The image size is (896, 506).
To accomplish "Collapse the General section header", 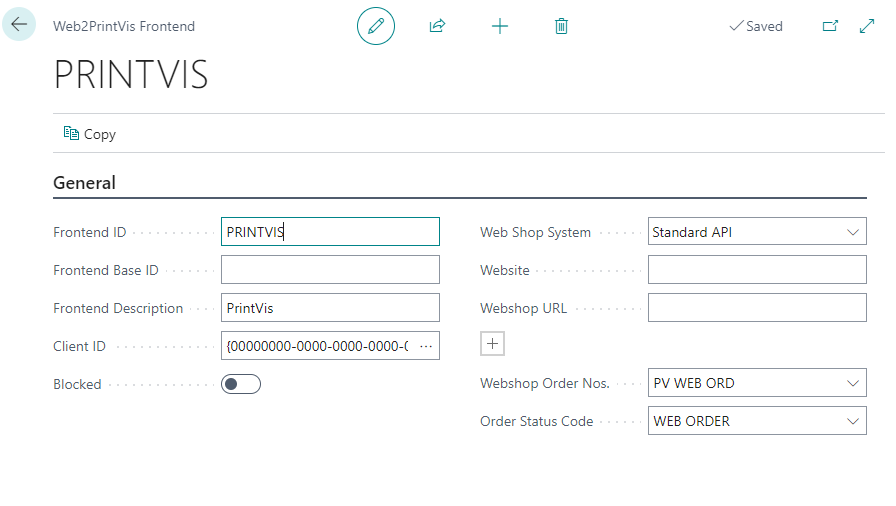I will coord(84,183).
